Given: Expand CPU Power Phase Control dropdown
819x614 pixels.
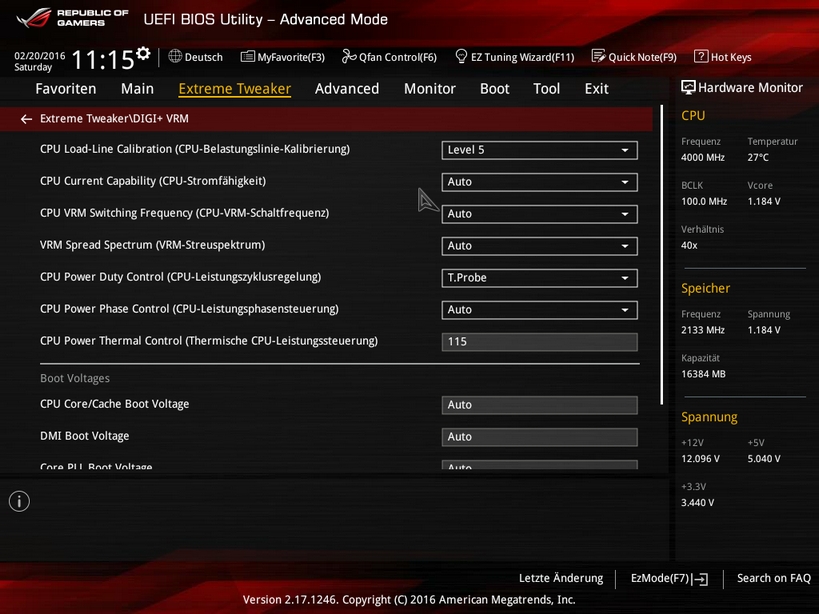Looking at the screenshot, I should pos(540,310).
